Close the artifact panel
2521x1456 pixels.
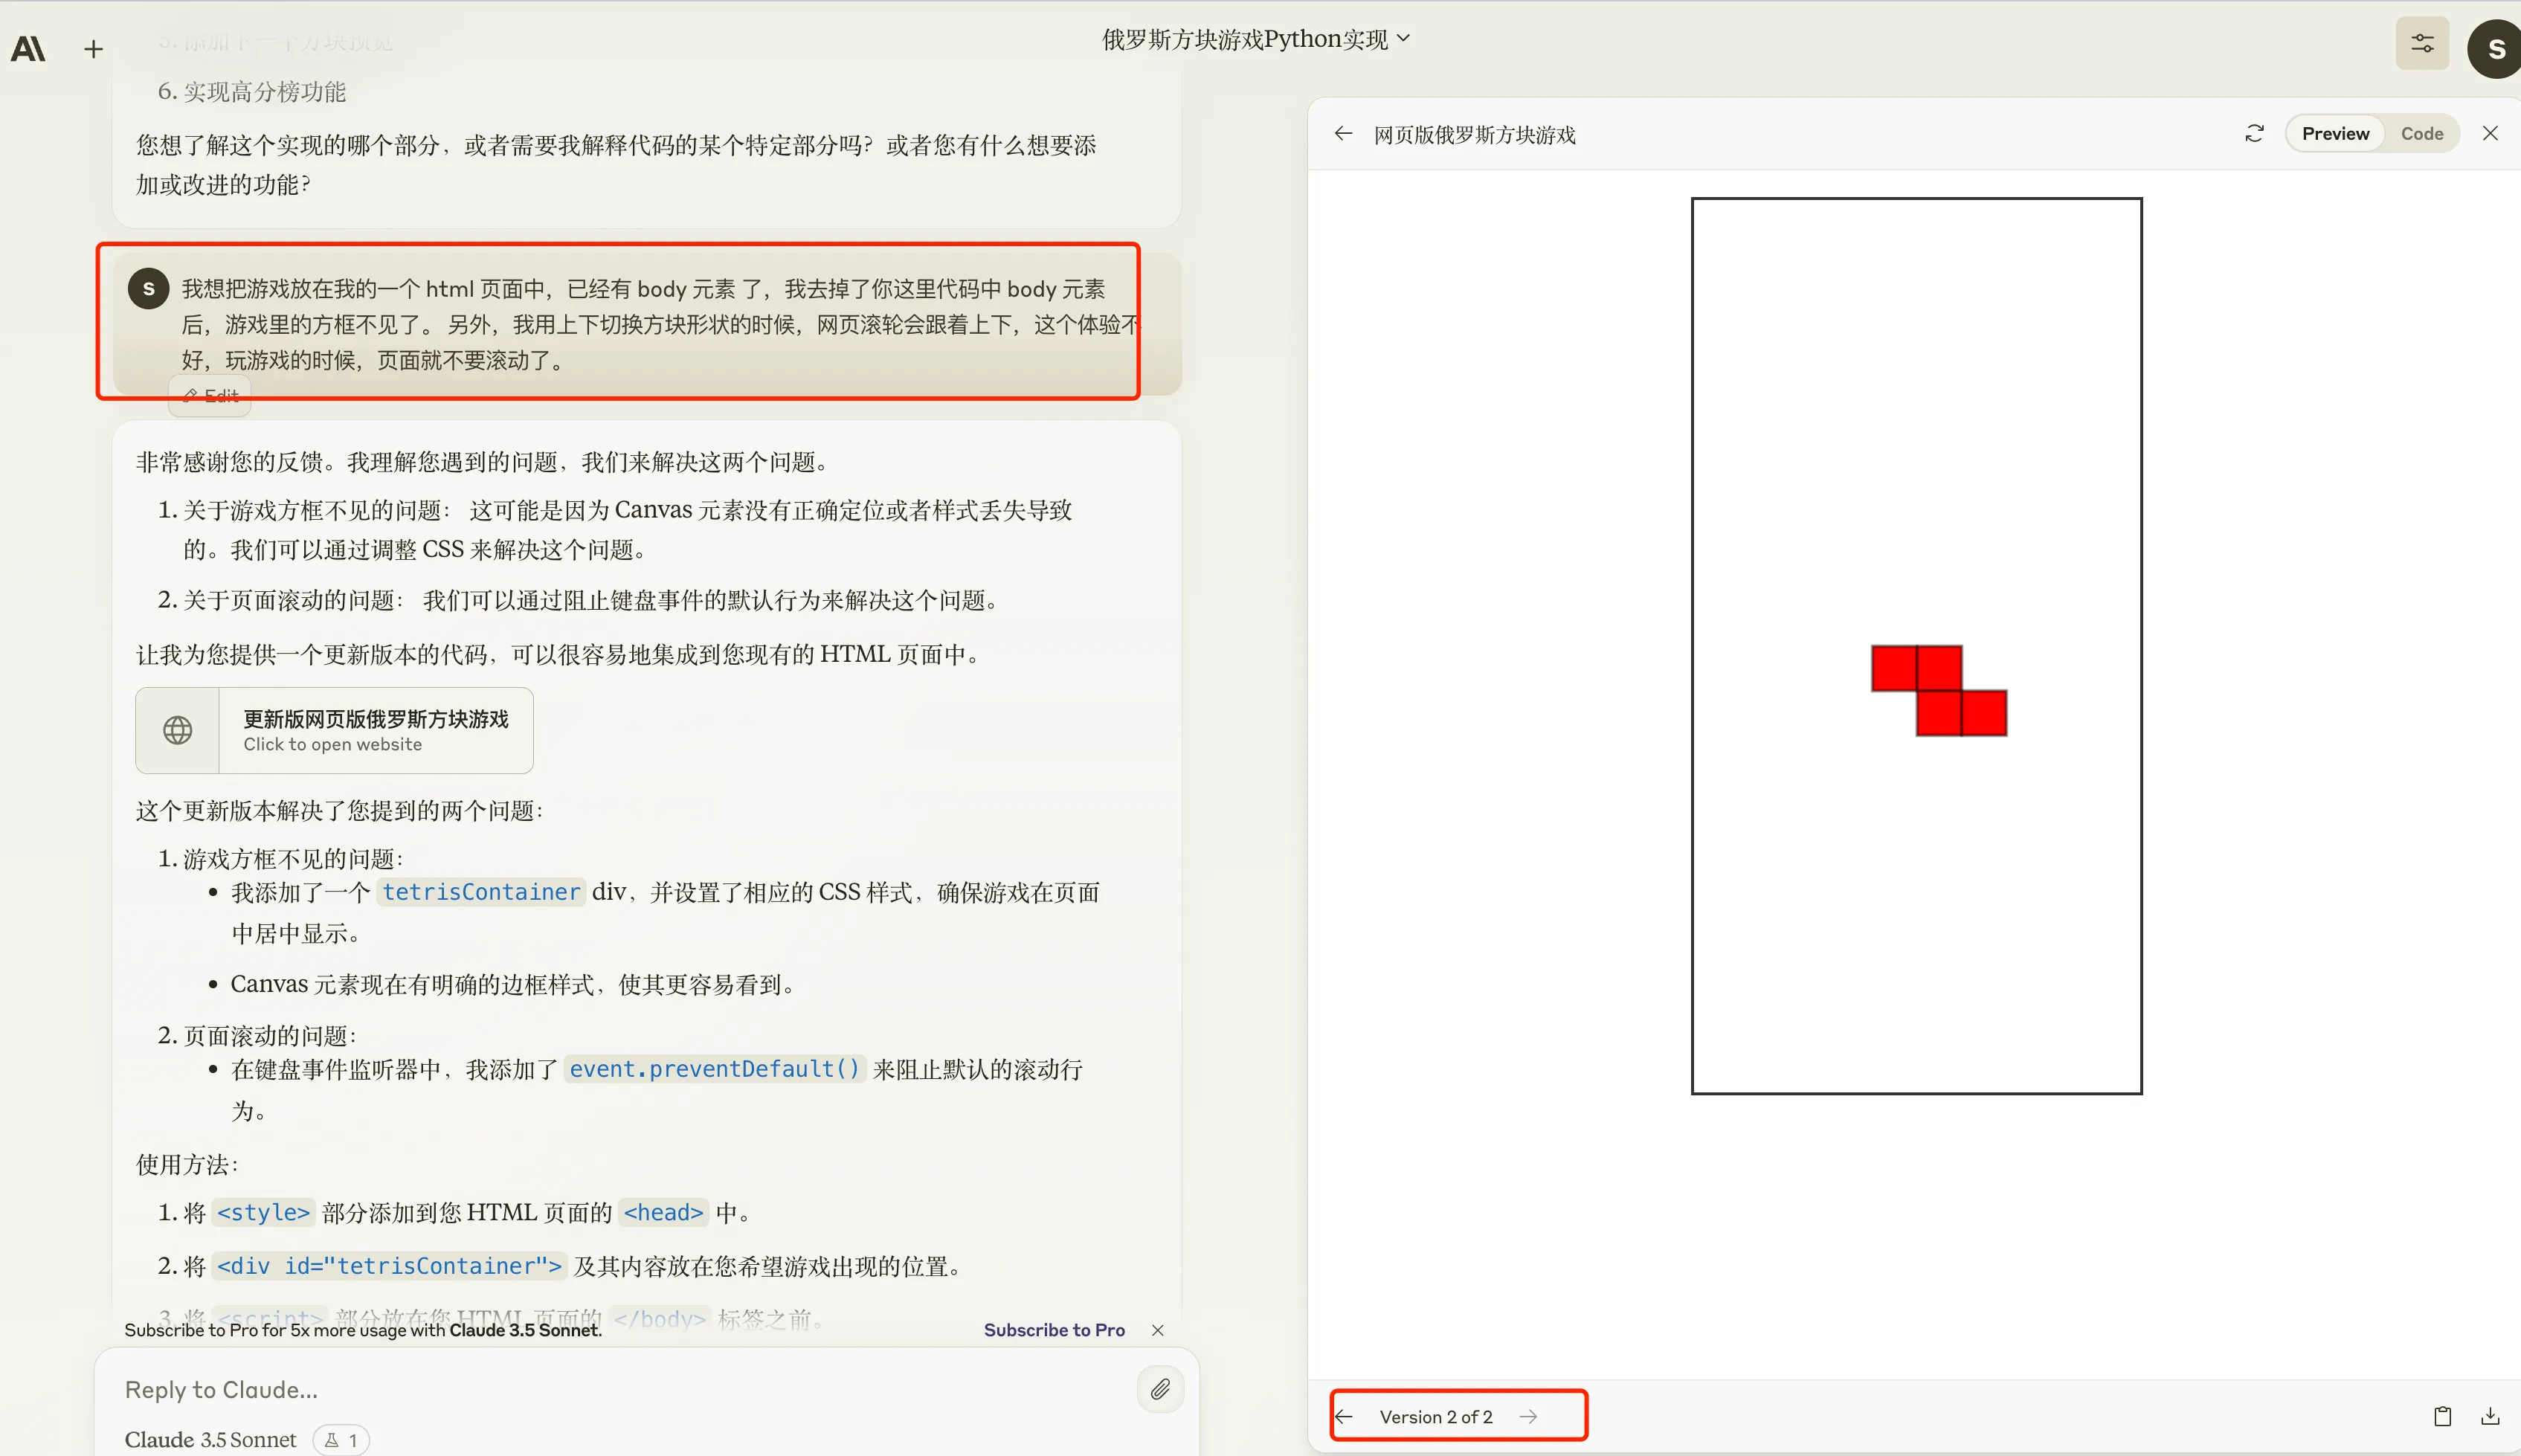coord(2490,134)
